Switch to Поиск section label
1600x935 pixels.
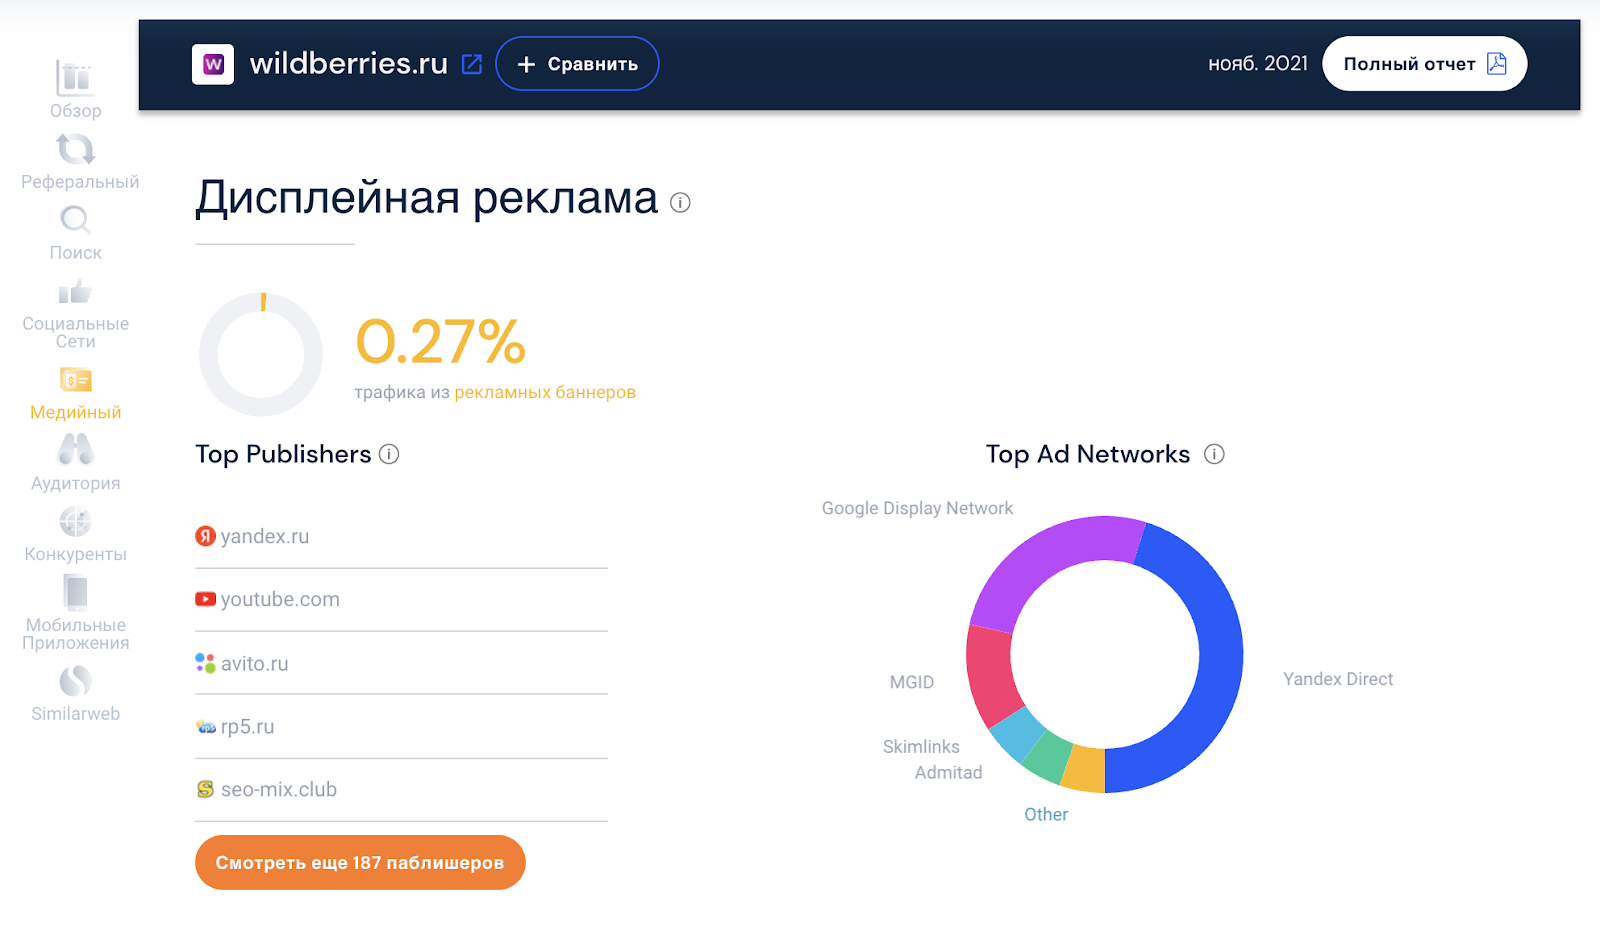pos(76,253)
